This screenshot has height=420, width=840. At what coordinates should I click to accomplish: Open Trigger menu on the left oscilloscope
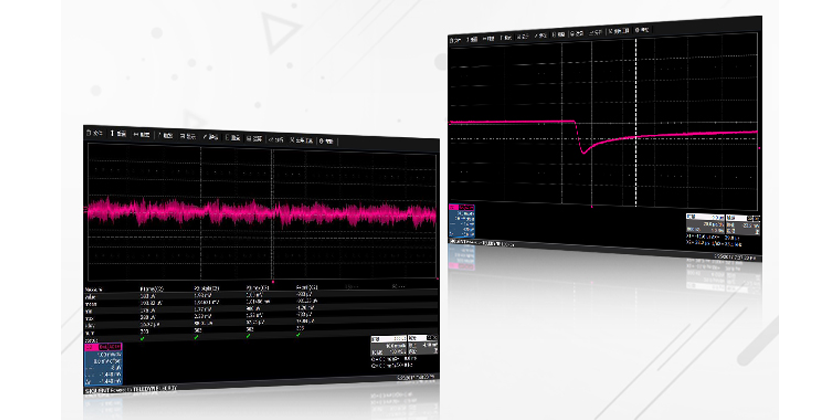pyautogui.click(x=168, y=135)
